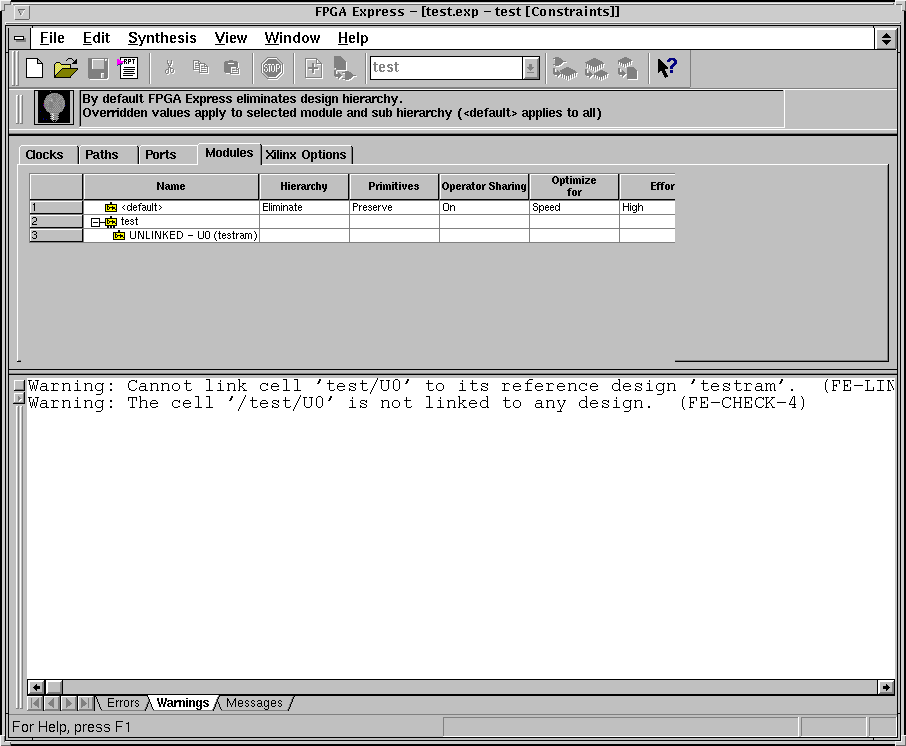Click the horizontal scrollbar thumb
Image resolution: width=906 pixels, height=746 pixels.
(54, 687)
